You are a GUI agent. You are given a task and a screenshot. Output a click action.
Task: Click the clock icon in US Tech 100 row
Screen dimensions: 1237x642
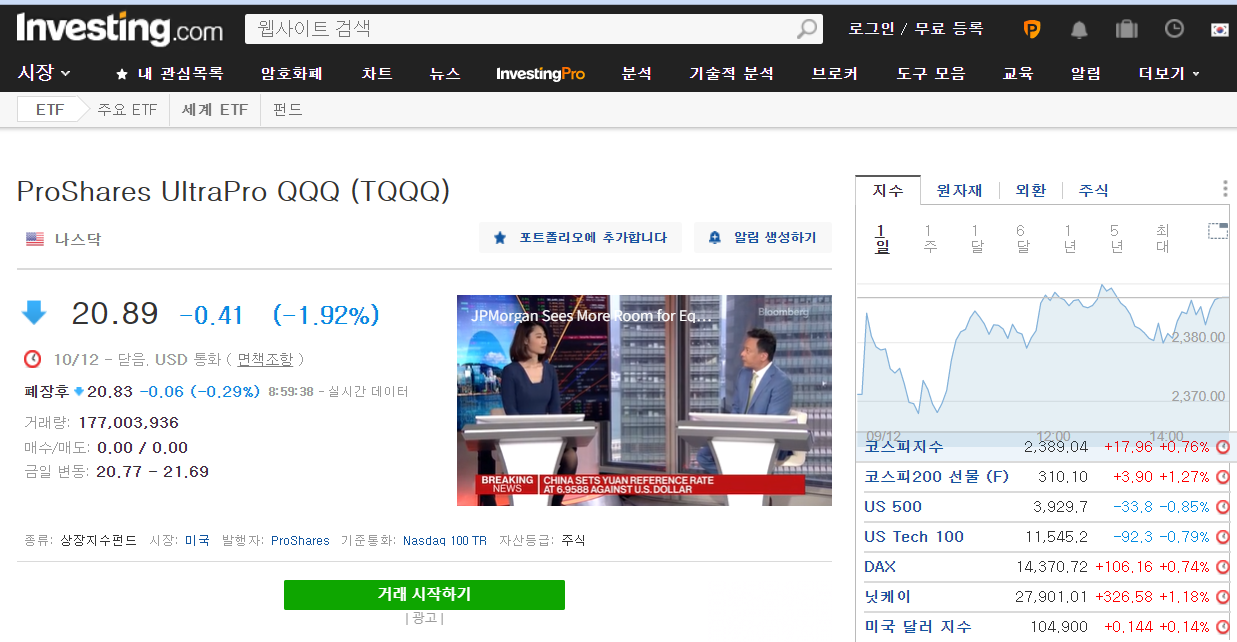click(x=1223, y=537)
